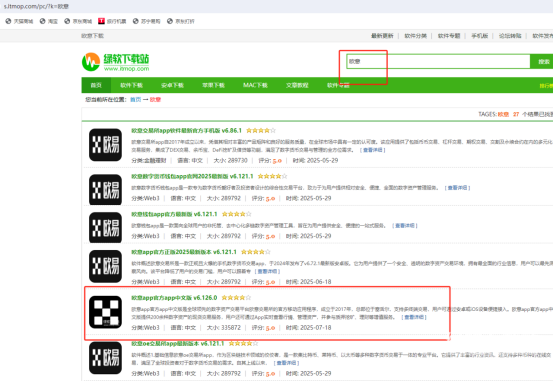
Task: Click 查看详细 for 官方正版2025 result
Action: pos(267,271)
